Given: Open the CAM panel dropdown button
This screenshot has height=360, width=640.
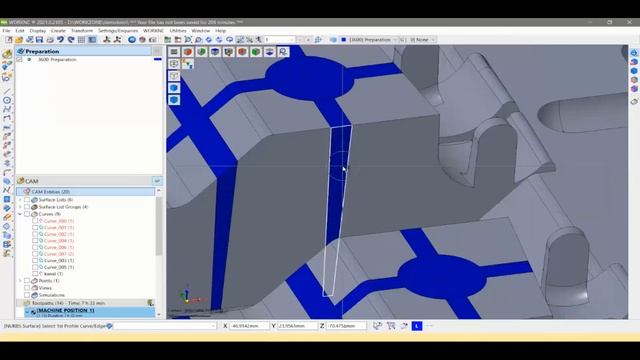Looking at the screenshot, I should [157, 181].
